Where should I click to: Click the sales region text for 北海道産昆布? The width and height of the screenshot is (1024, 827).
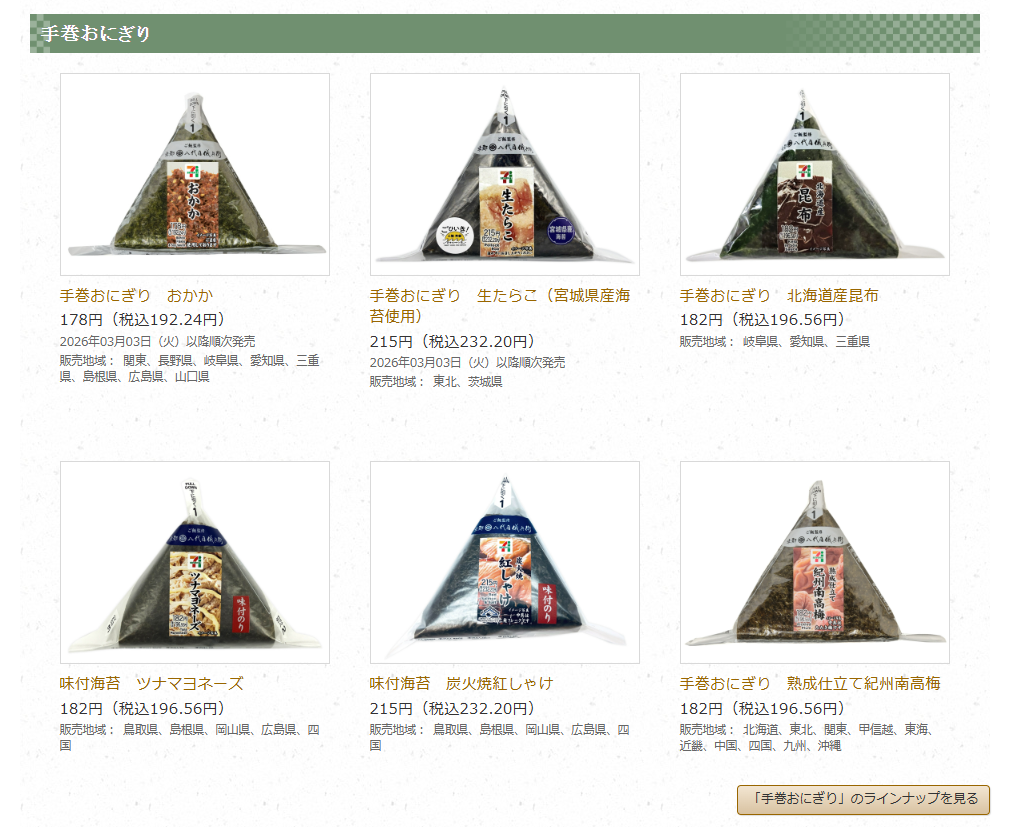775,342
